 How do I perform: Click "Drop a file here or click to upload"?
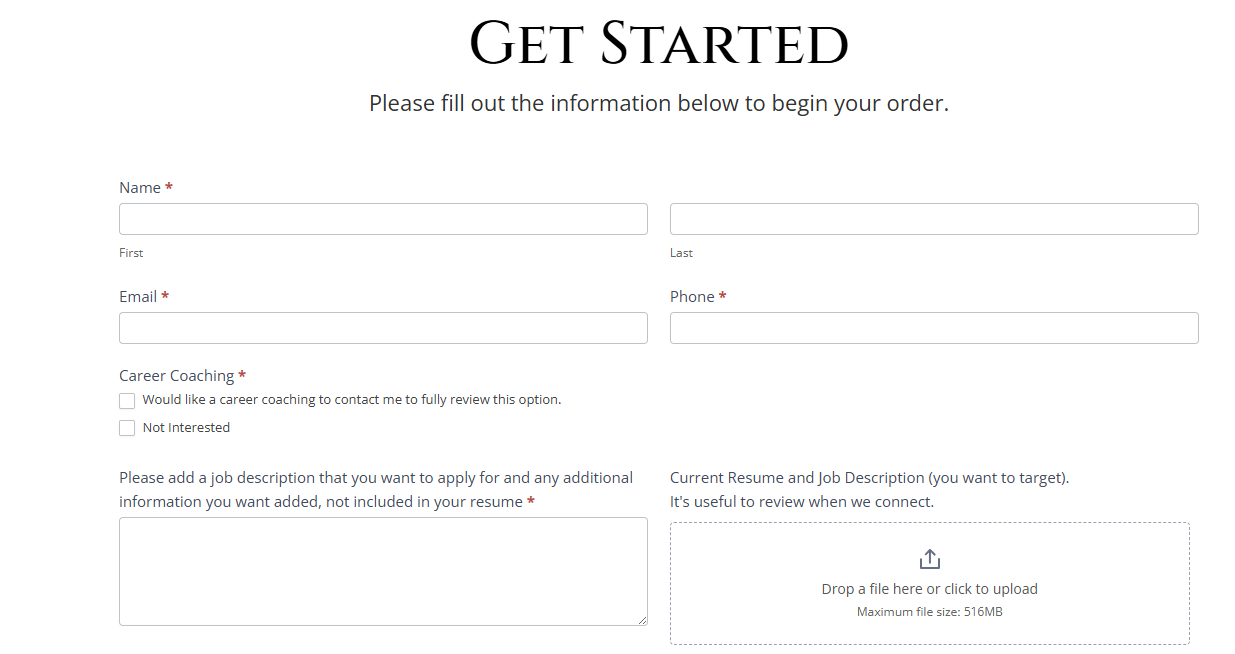tap(929, 589)
